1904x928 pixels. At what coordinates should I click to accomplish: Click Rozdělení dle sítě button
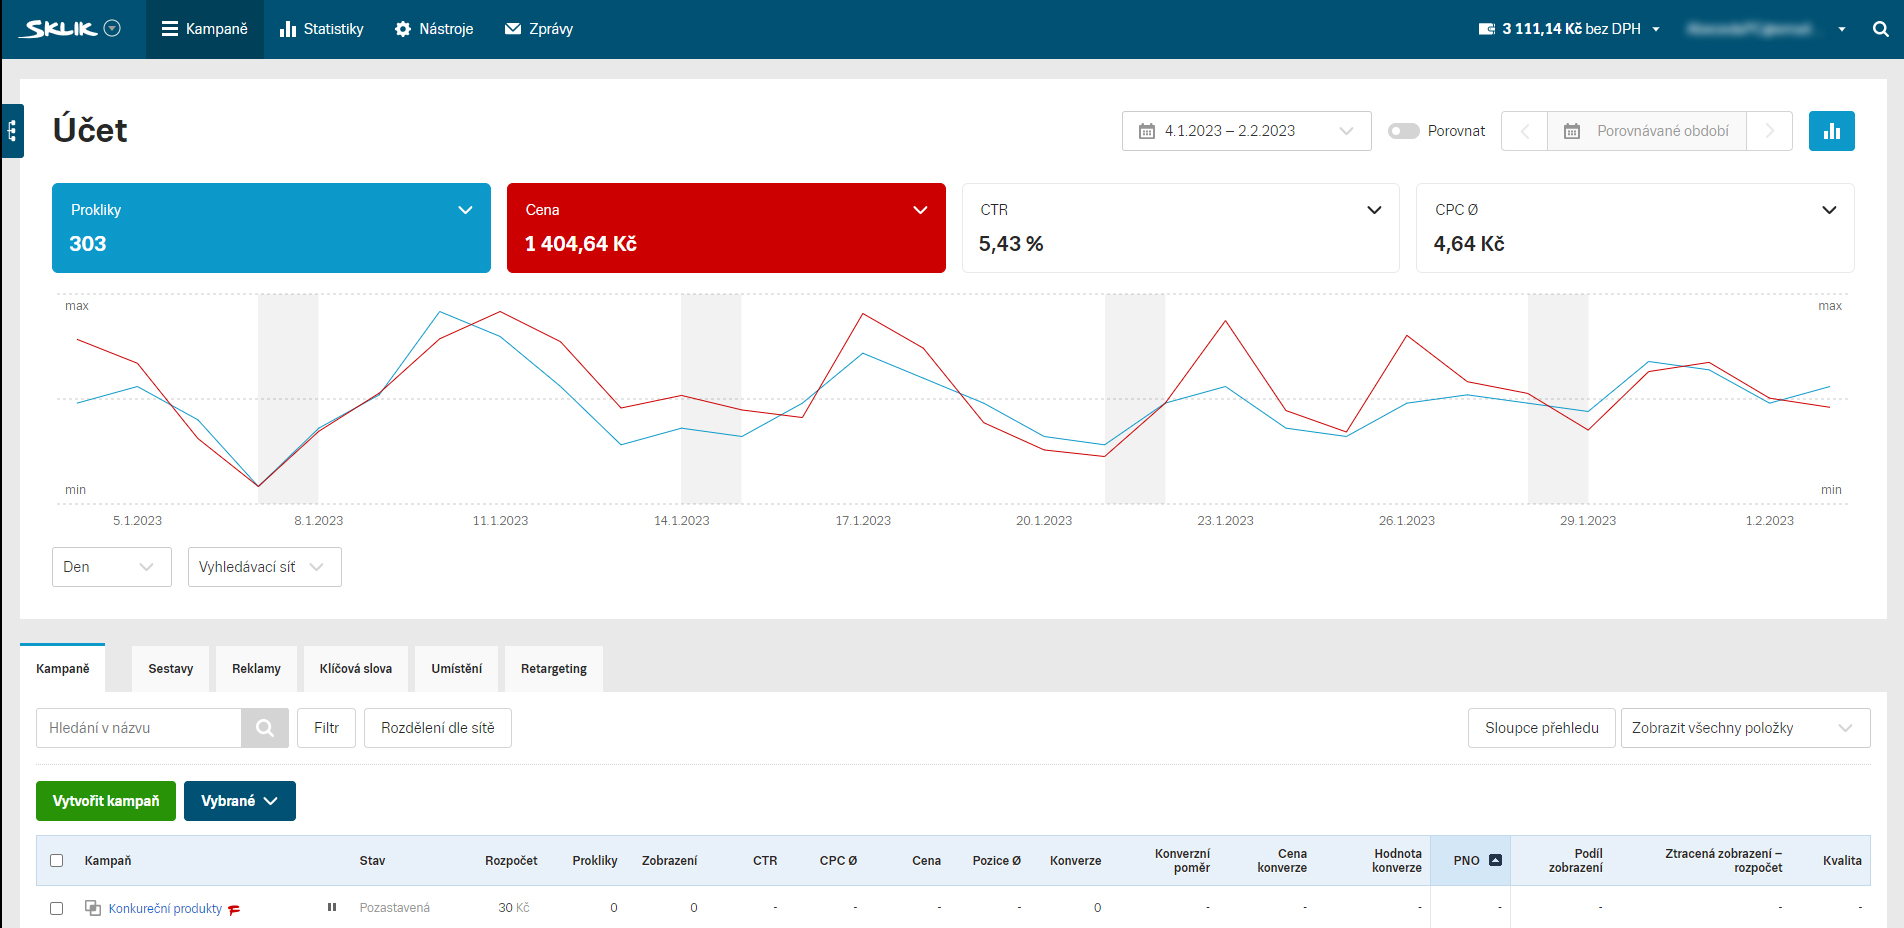coord(437,728)
